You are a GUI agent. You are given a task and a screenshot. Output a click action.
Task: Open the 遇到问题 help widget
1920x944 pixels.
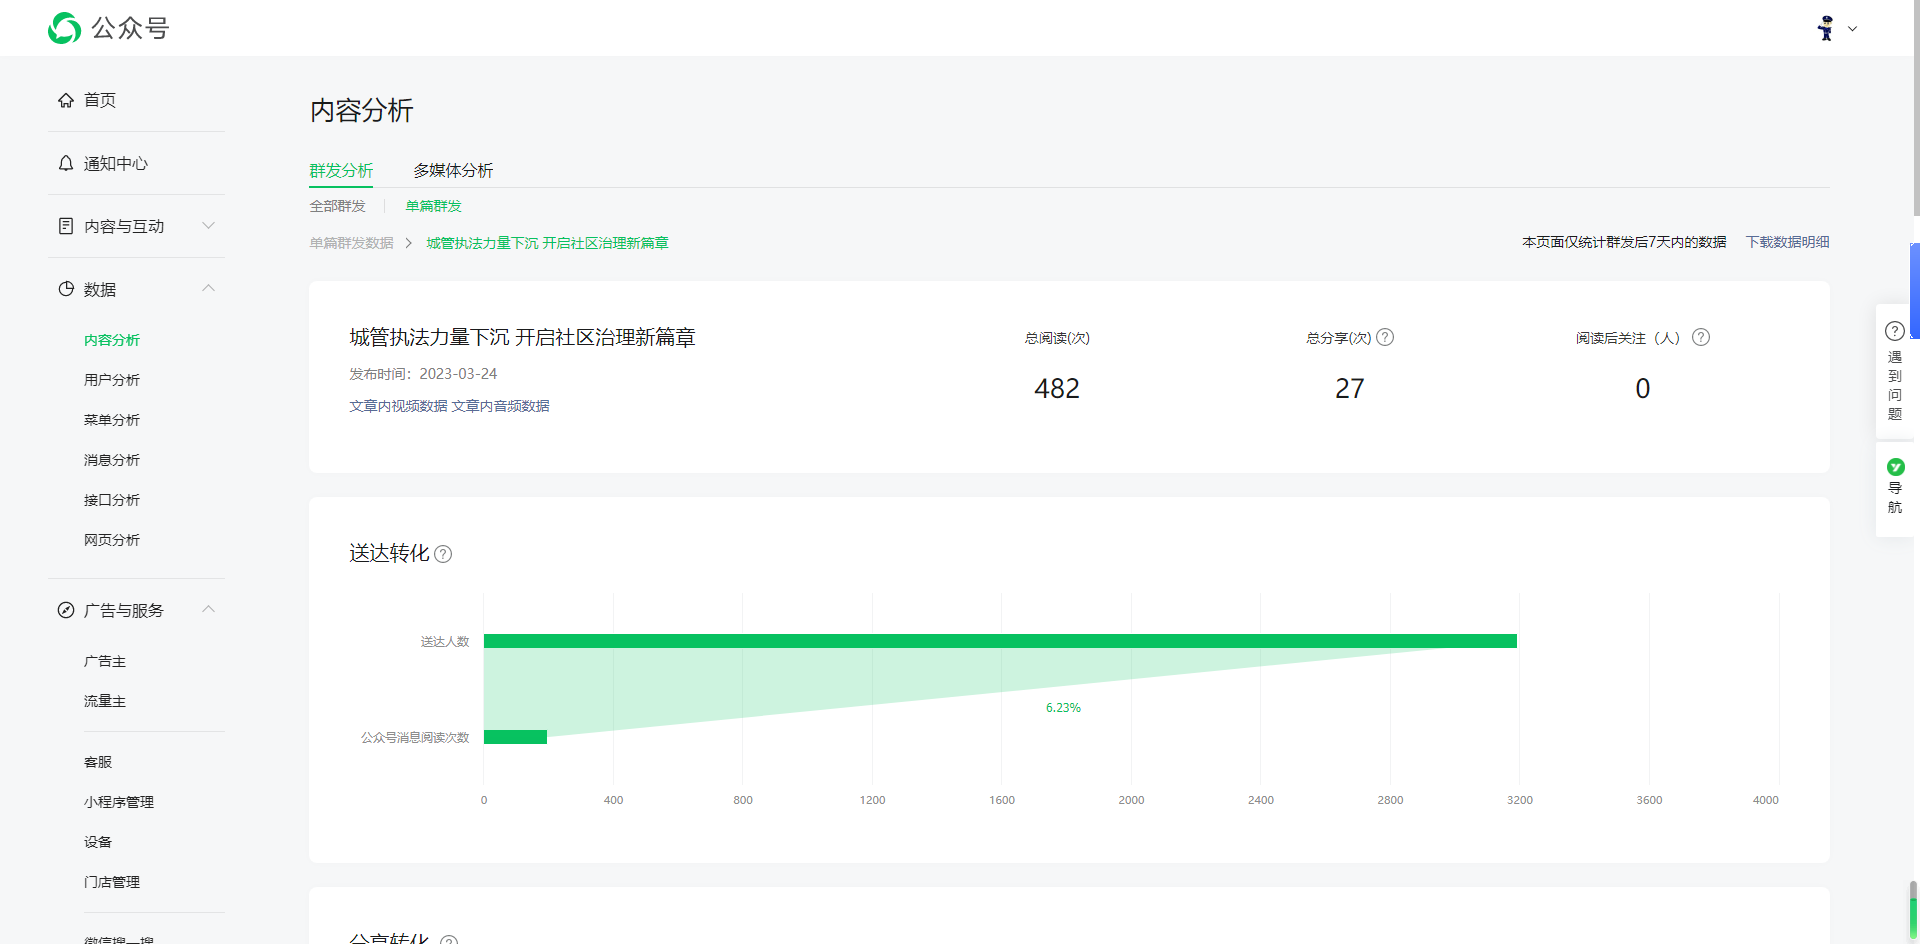click(x=1894, y=371)
